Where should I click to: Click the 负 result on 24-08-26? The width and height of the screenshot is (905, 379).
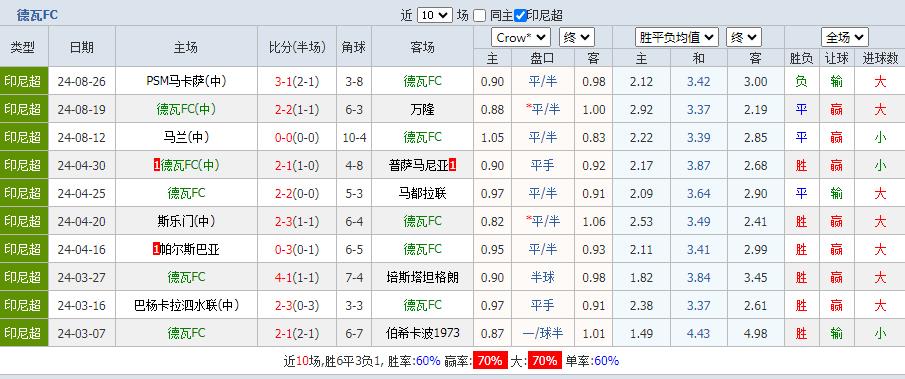[x=801, y=81]
